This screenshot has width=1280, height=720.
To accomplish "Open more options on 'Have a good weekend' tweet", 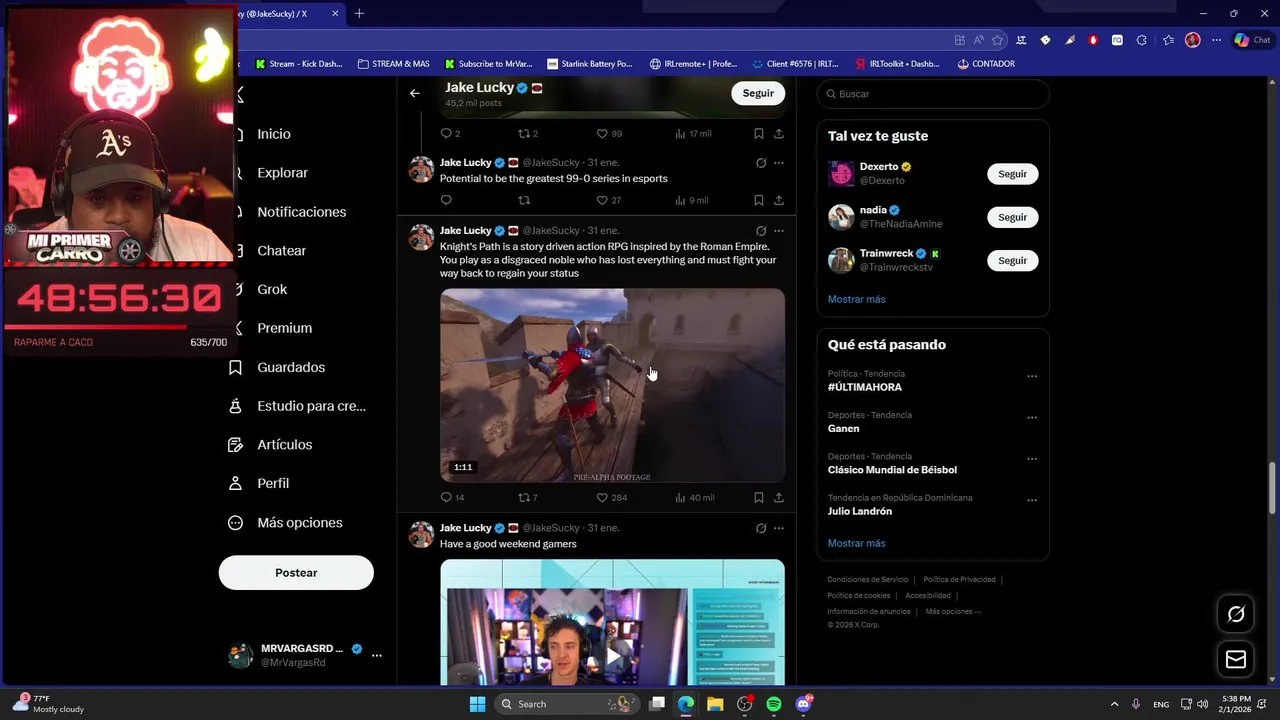I will (x=778, y=528).
